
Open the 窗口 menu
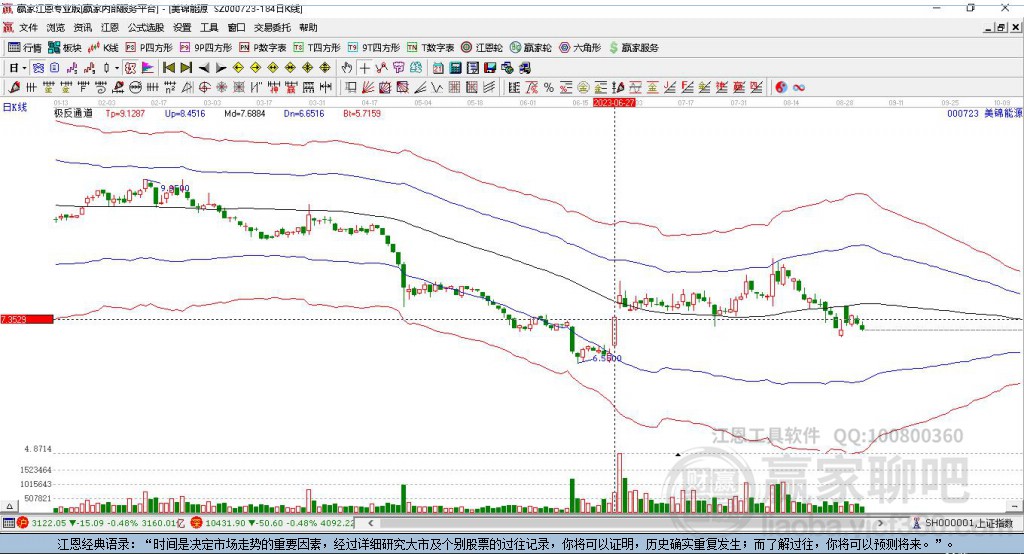tap(236, 27)
